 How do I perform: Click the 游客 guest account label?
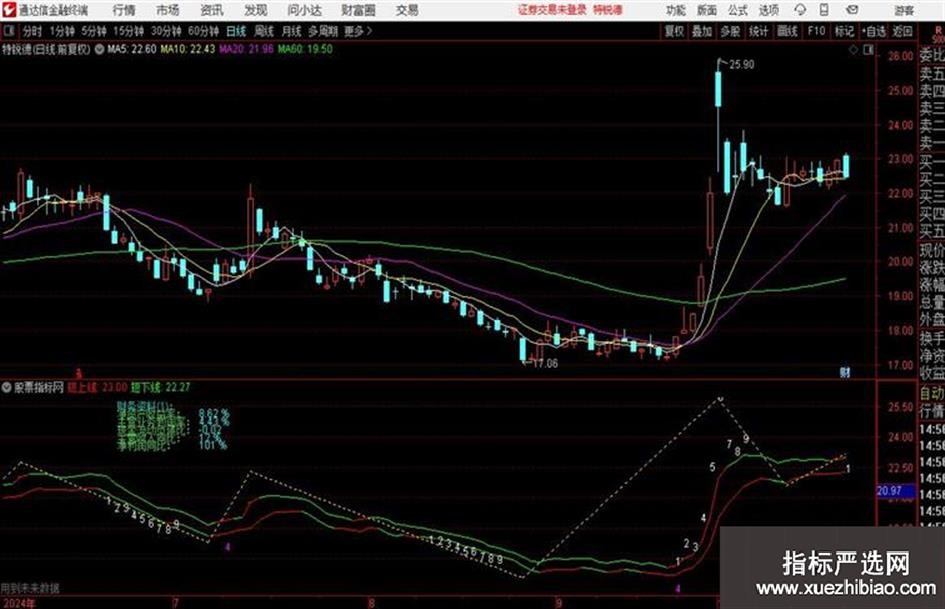click(x=904, y=10)
